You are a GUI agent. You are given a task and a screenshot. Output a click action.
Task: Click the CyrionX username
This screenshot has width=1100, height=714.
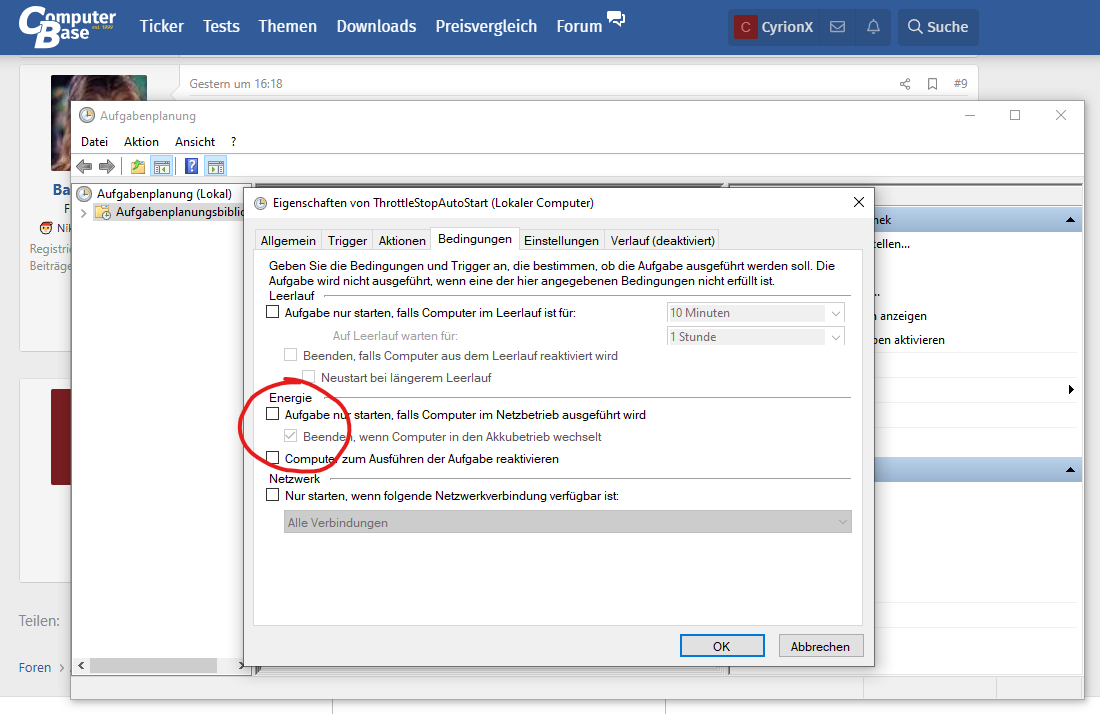click(x=787, y=27)
